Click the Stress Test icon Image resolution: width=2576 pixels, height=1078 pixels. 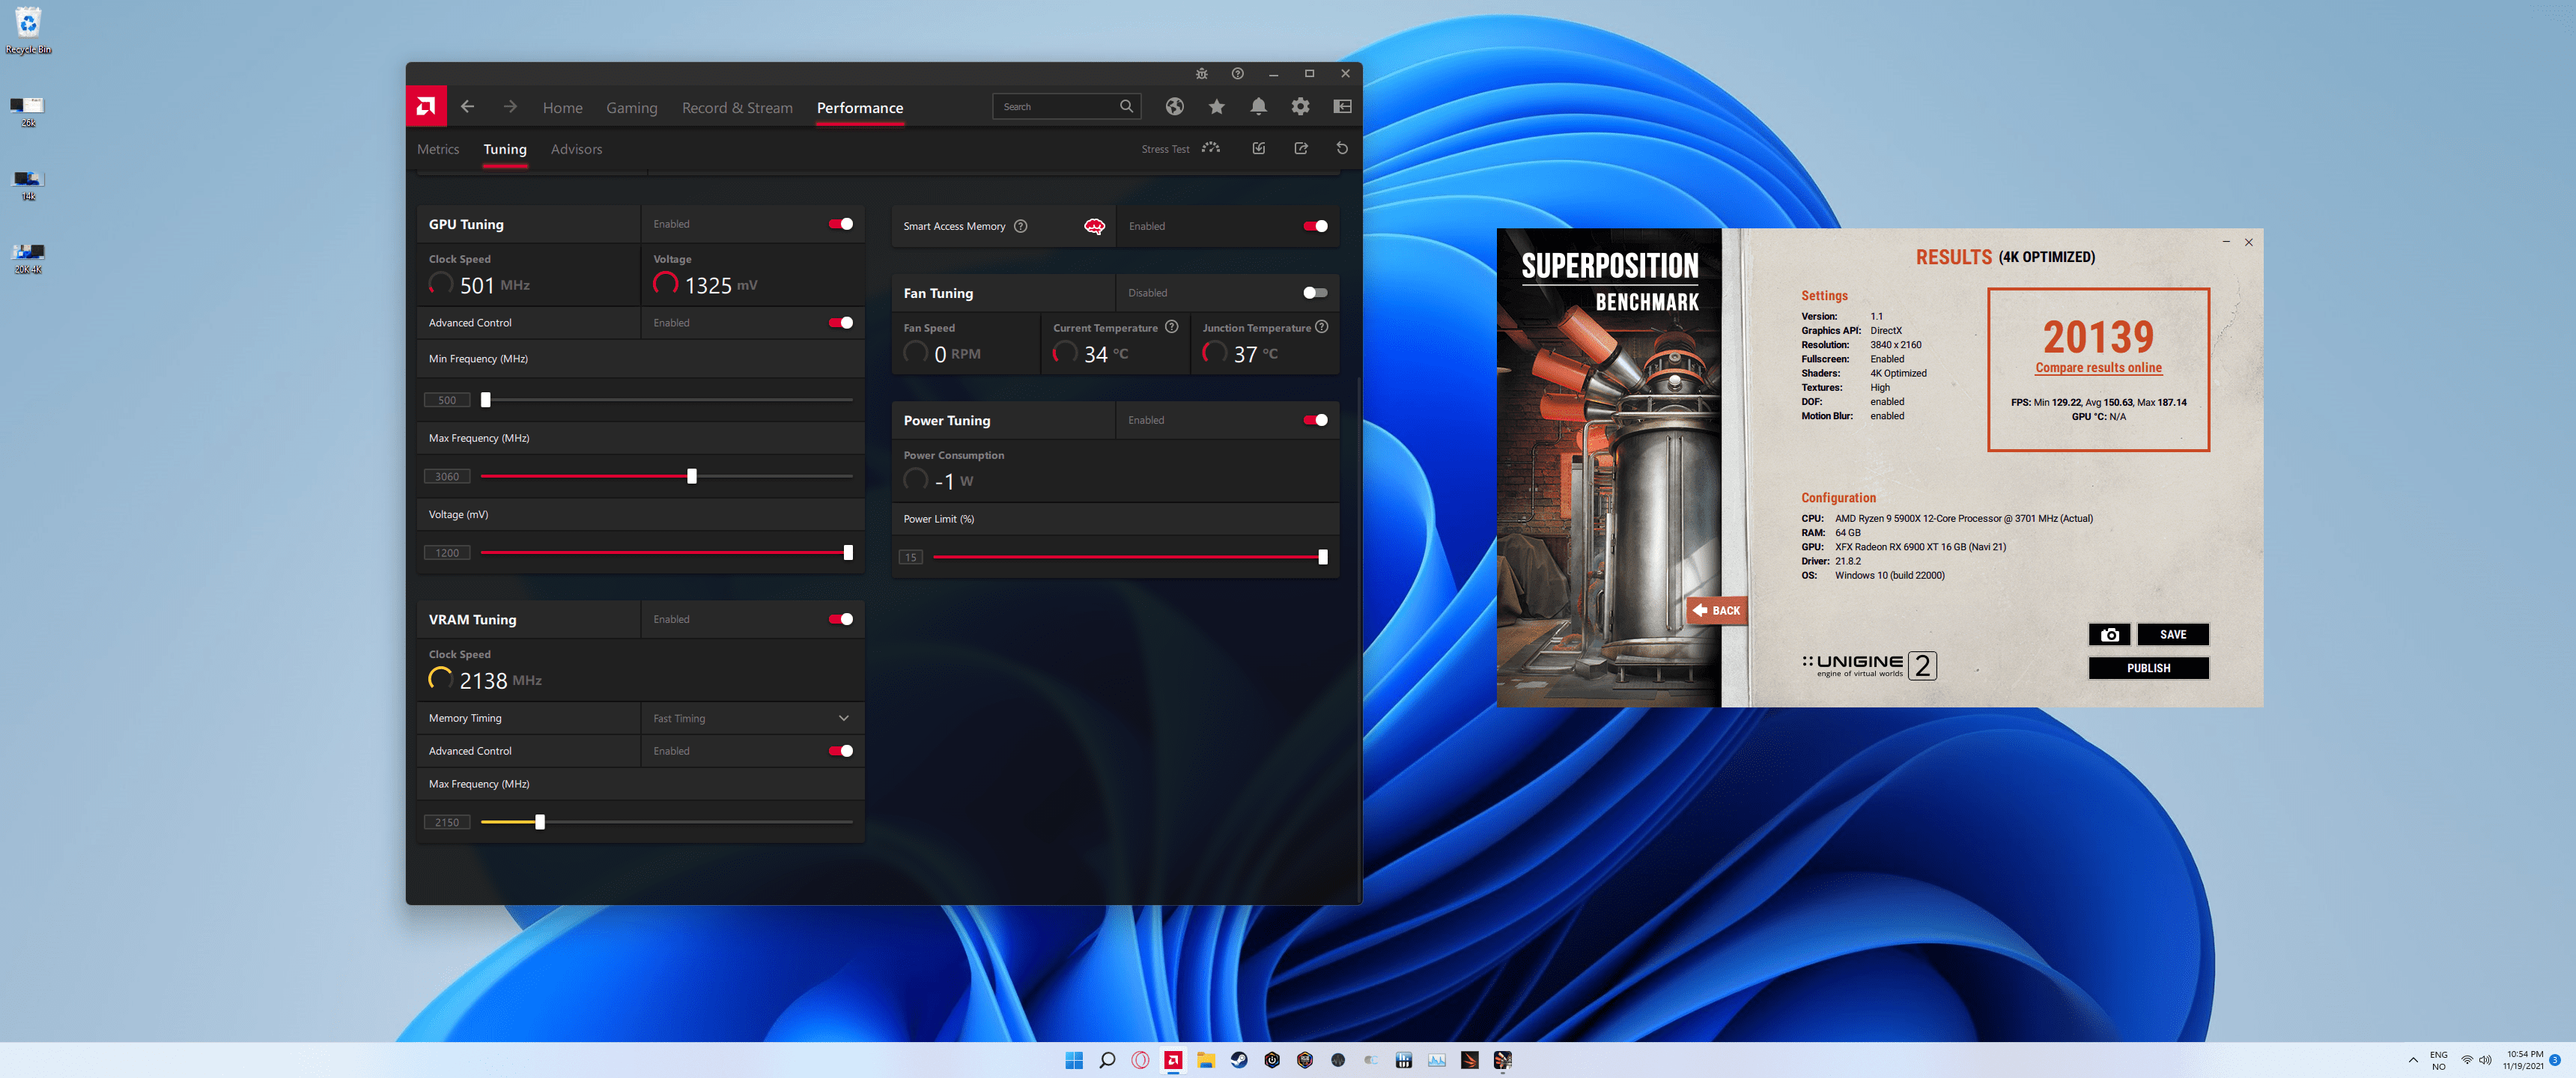click(x=1211, y=148)
